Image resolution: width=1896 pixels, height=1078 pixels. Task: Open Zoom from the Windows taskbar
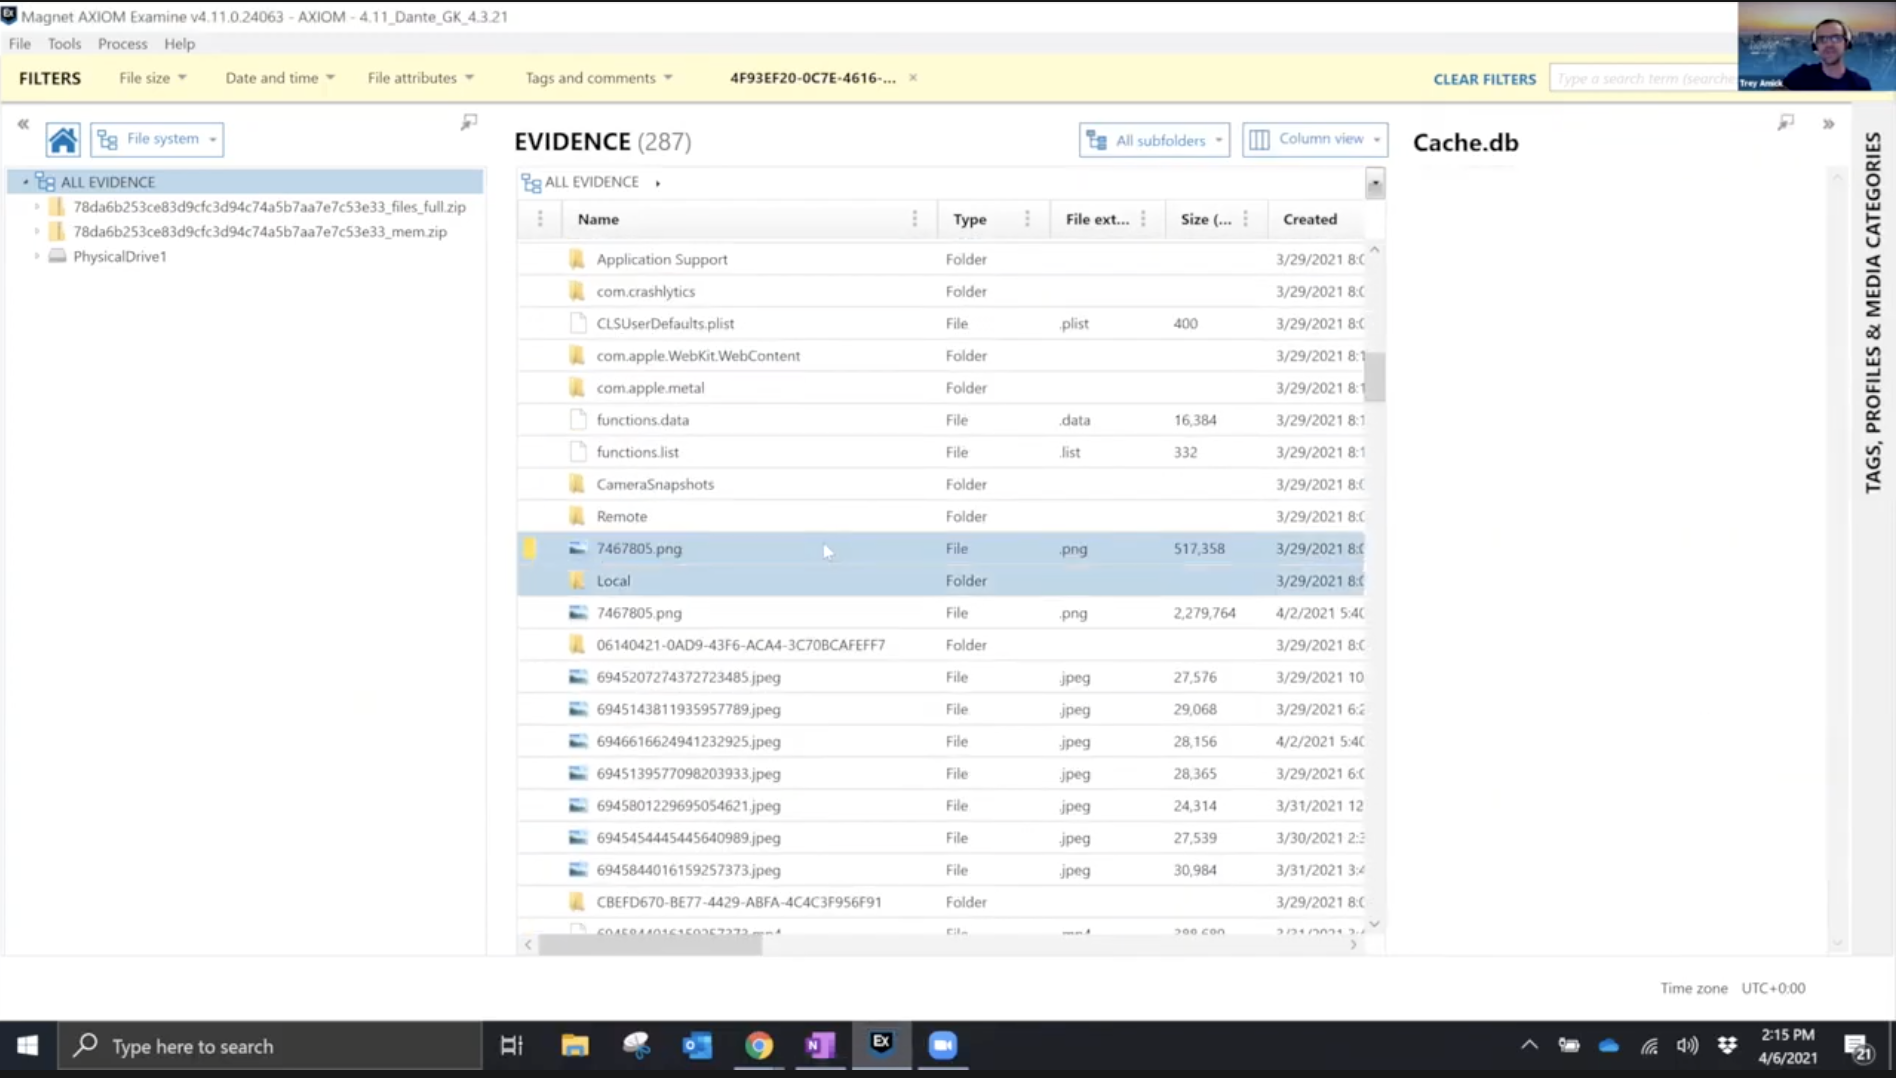click(942, 1046)
